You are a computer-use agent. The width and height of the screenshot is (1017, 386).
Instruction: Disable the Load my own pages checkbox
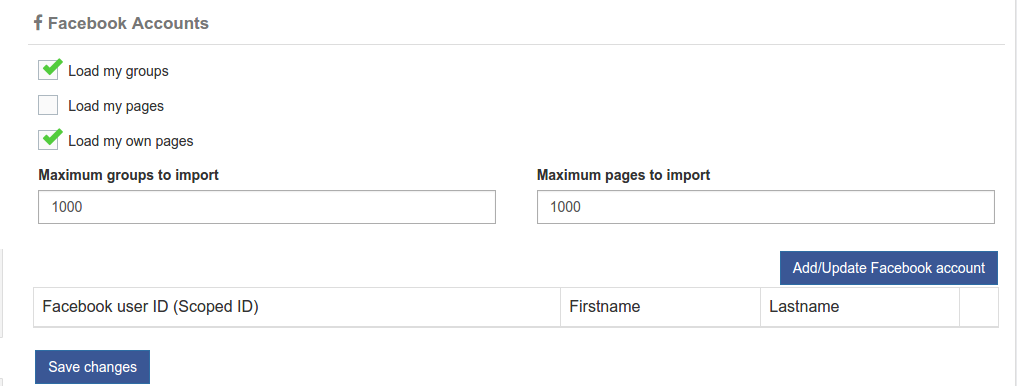coord(48,140)
